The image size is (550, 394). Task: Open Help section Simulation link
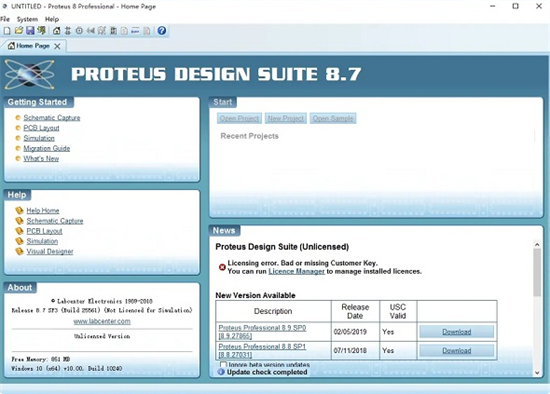tap(42, 241)
